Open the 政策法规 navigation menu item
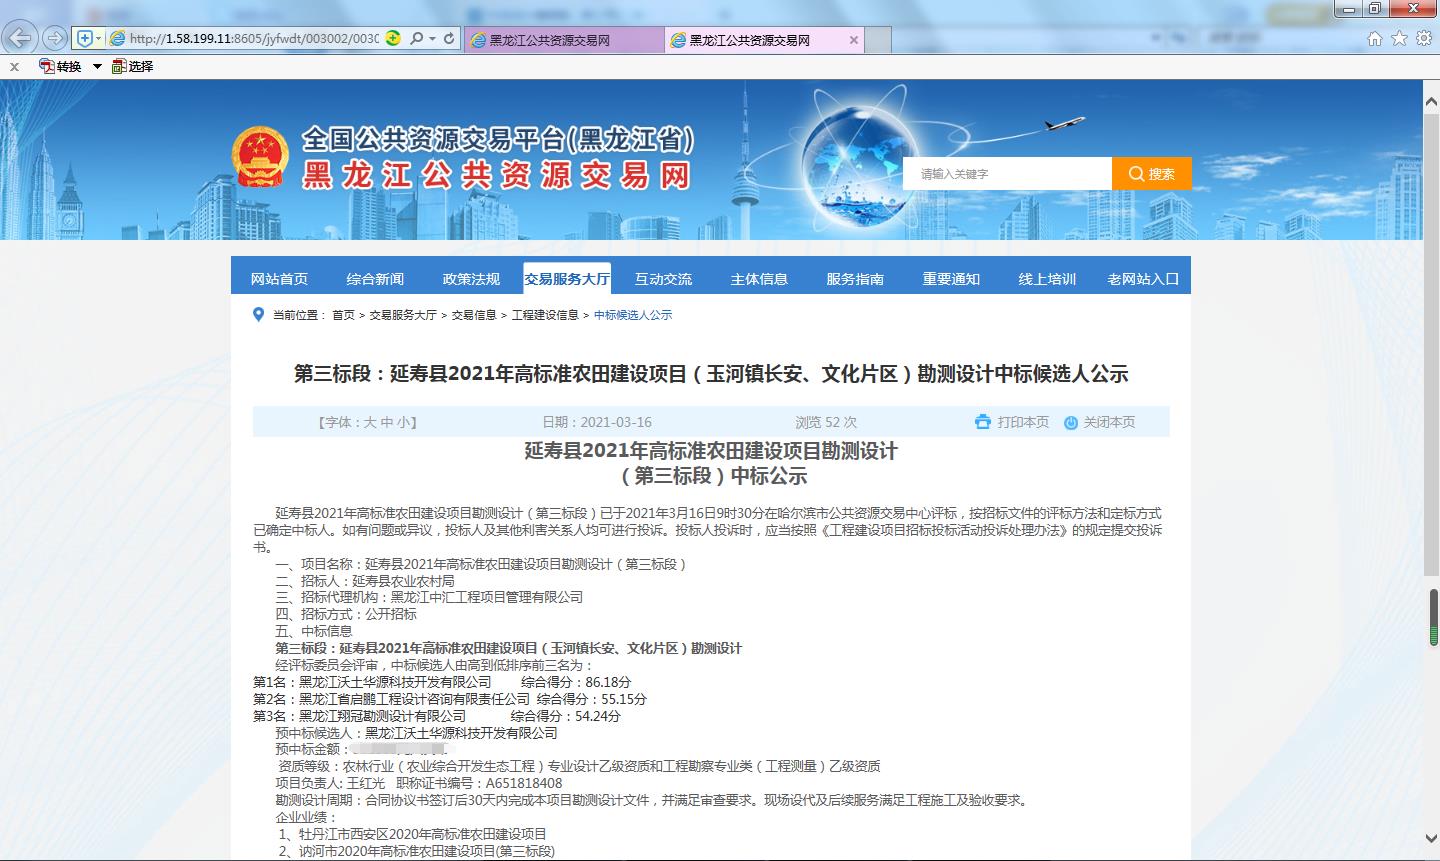Screen dimensions: 1440x861 click(471, 279)
